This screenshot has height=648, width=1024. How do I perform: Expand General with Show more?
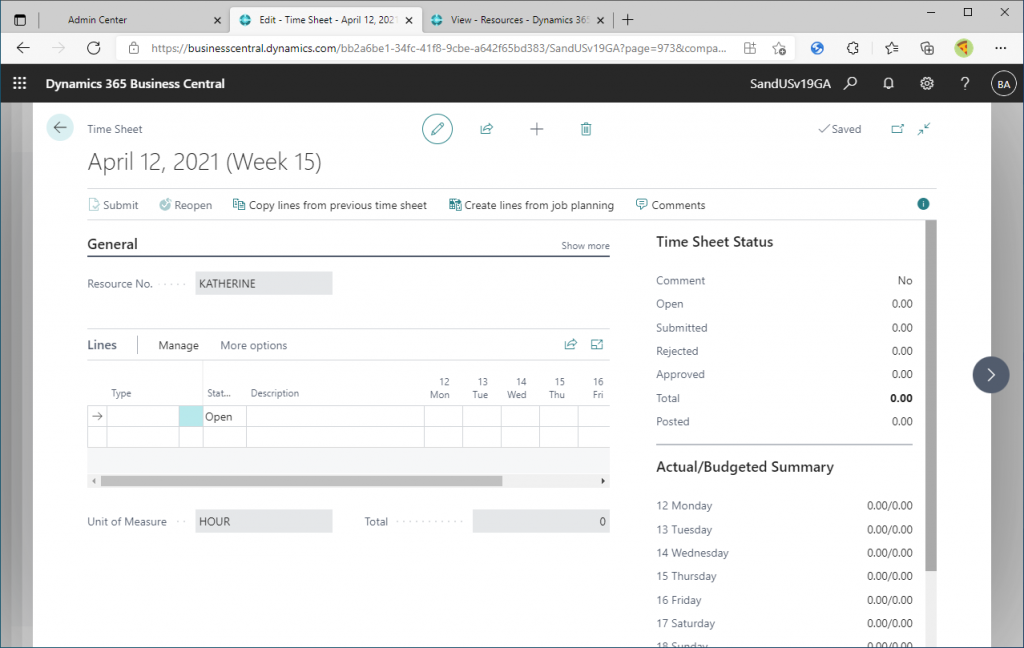[585, 246]
